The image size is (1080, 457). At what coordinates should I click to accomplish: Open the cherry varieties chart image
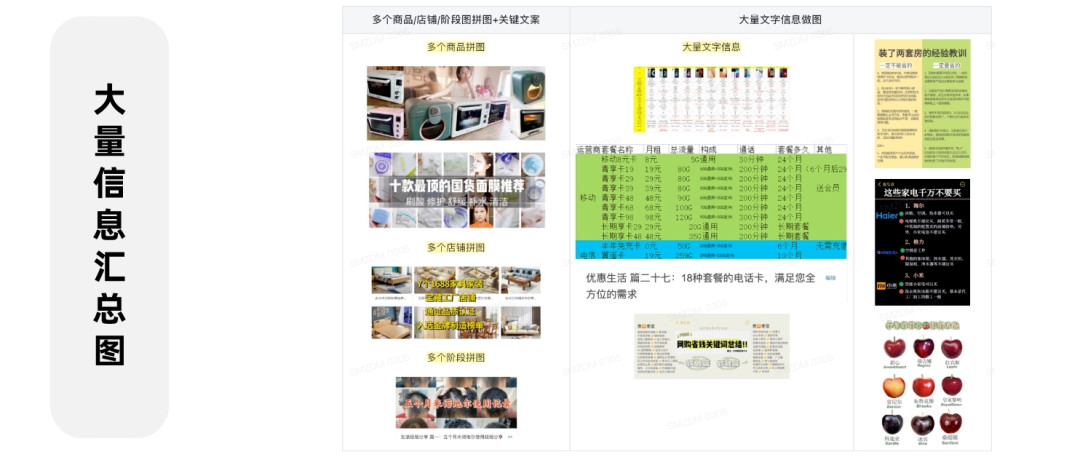(x=922, y=383)
